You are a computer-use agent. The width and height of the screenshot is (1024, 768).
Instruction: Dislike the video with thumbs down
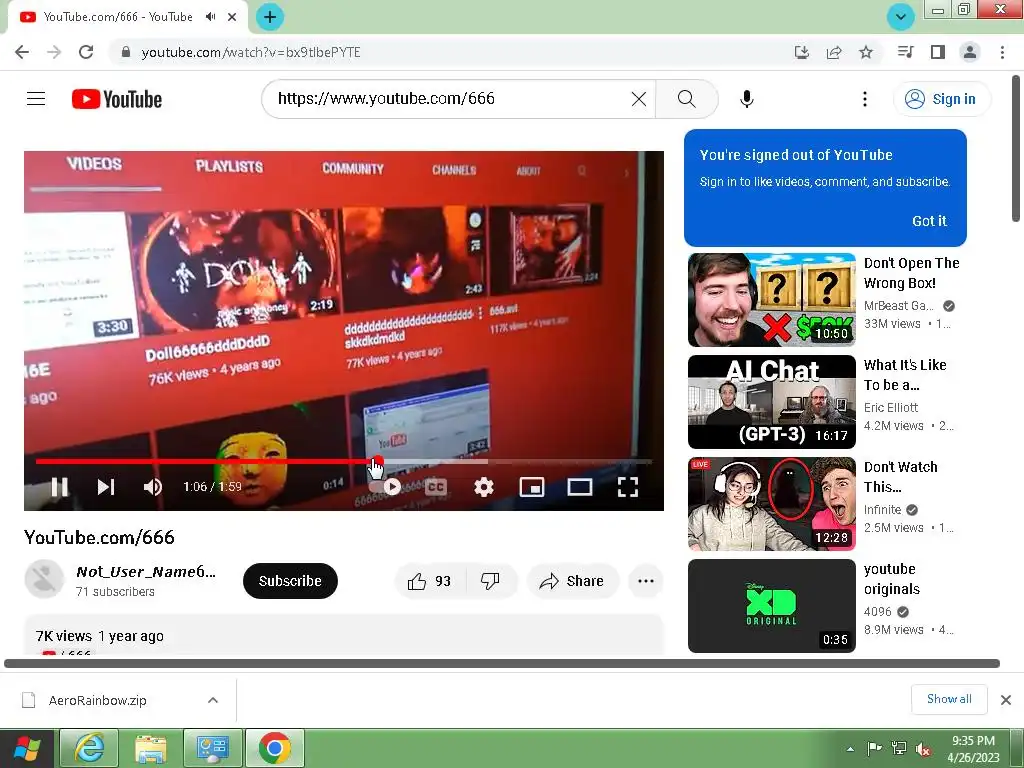490,581
